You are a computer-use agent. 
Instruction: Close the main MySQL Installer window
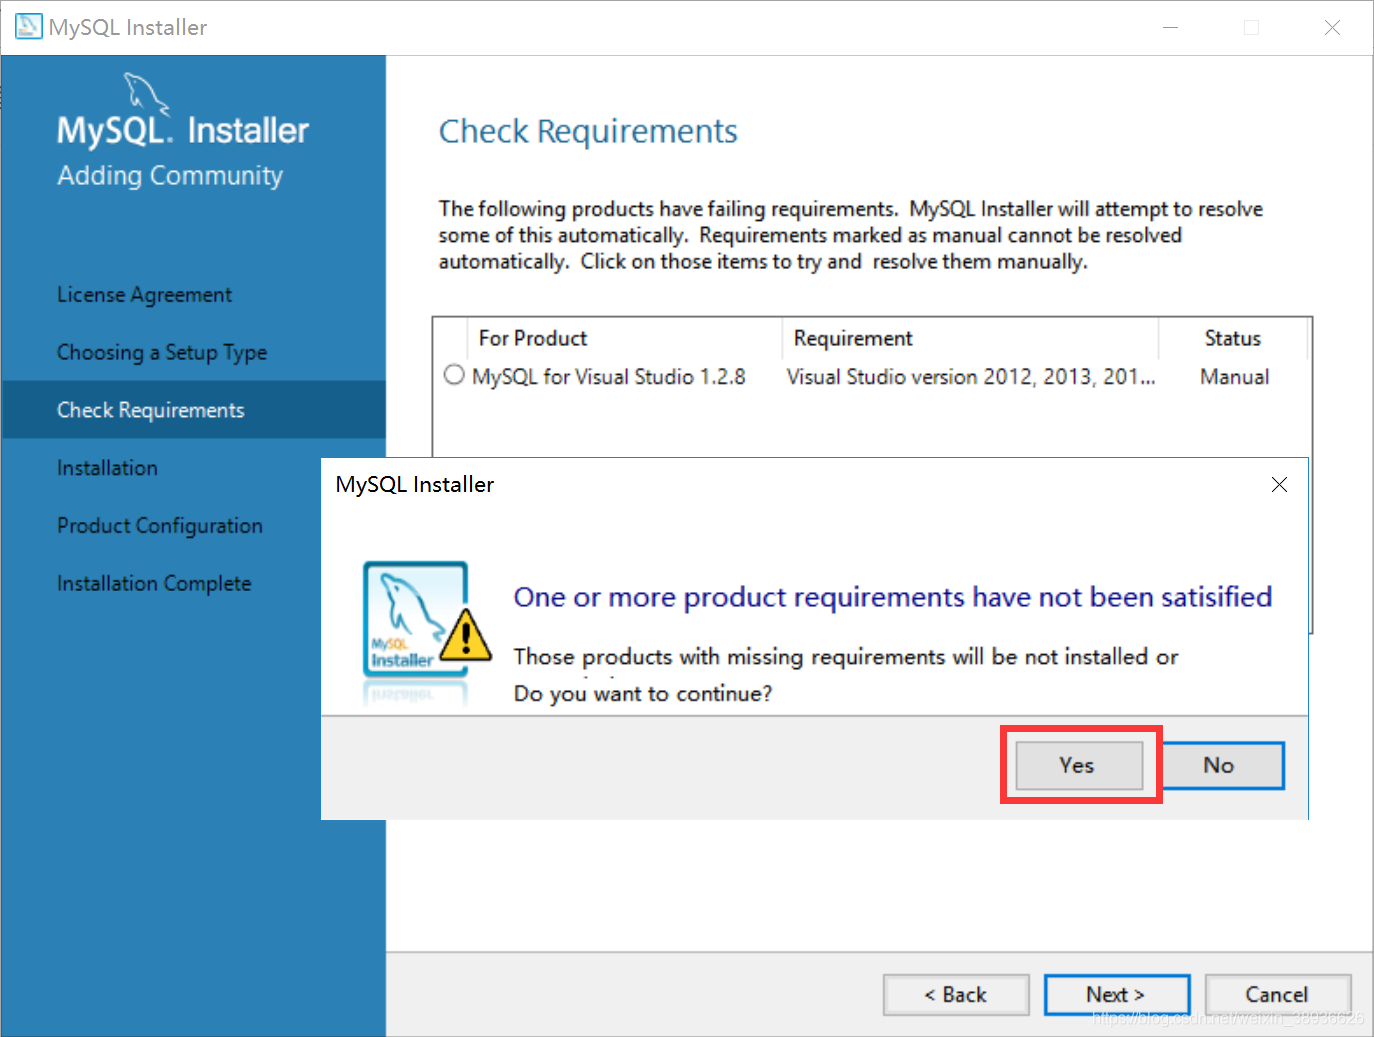[x=1332, y=27]
